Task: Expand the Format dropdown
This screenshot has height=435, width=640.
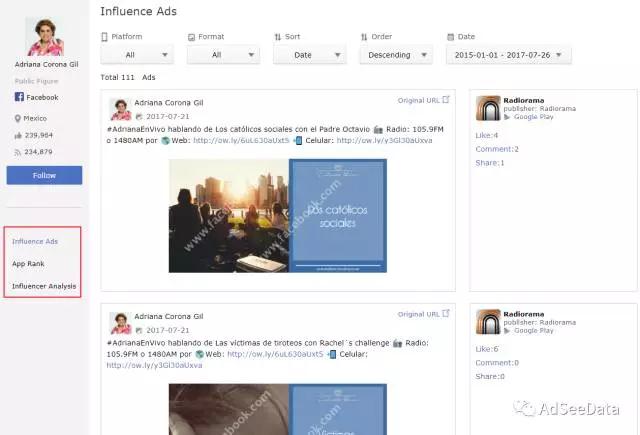Action: pos(223,55)
